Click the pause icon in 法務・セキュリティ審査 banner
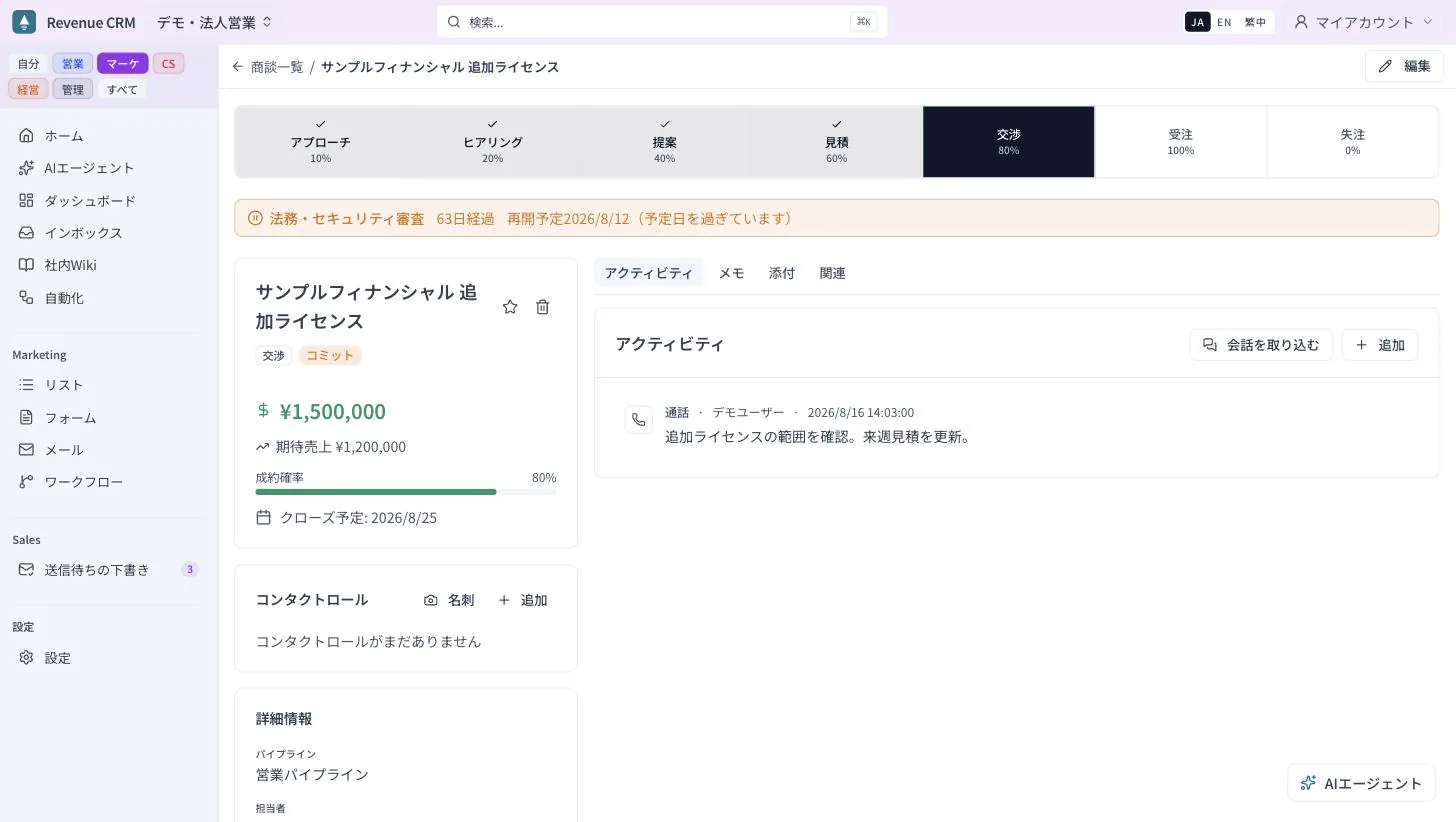The height and width of the screenshot is (822, 1456). click(x=255, y=218)
